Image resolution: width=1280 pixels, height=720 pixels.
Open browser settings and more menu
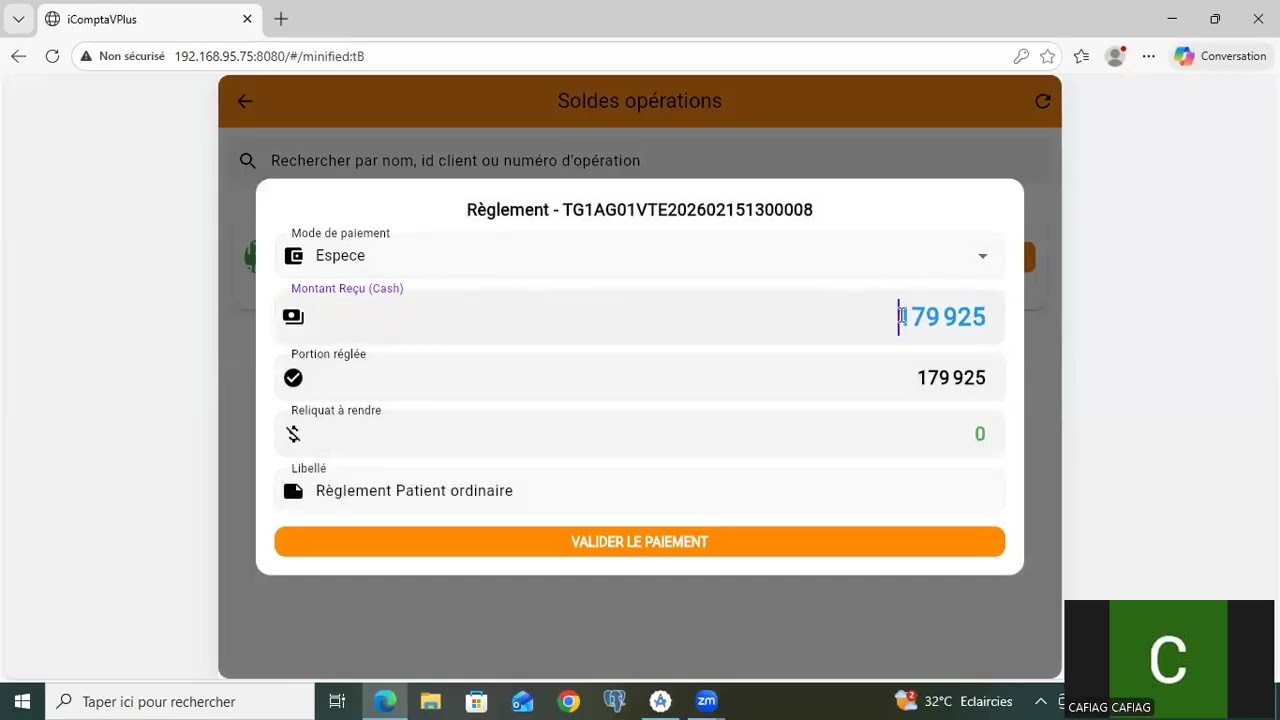(1149, 56)
